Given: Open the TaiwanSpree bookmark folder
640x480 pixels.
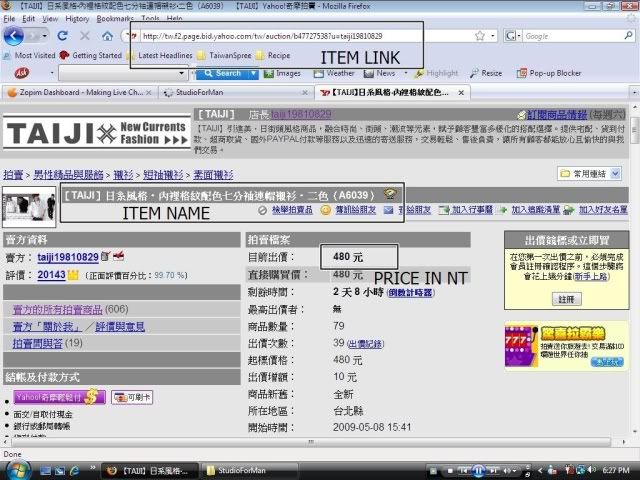Looking at the screenshot, I should click(224, 55).
